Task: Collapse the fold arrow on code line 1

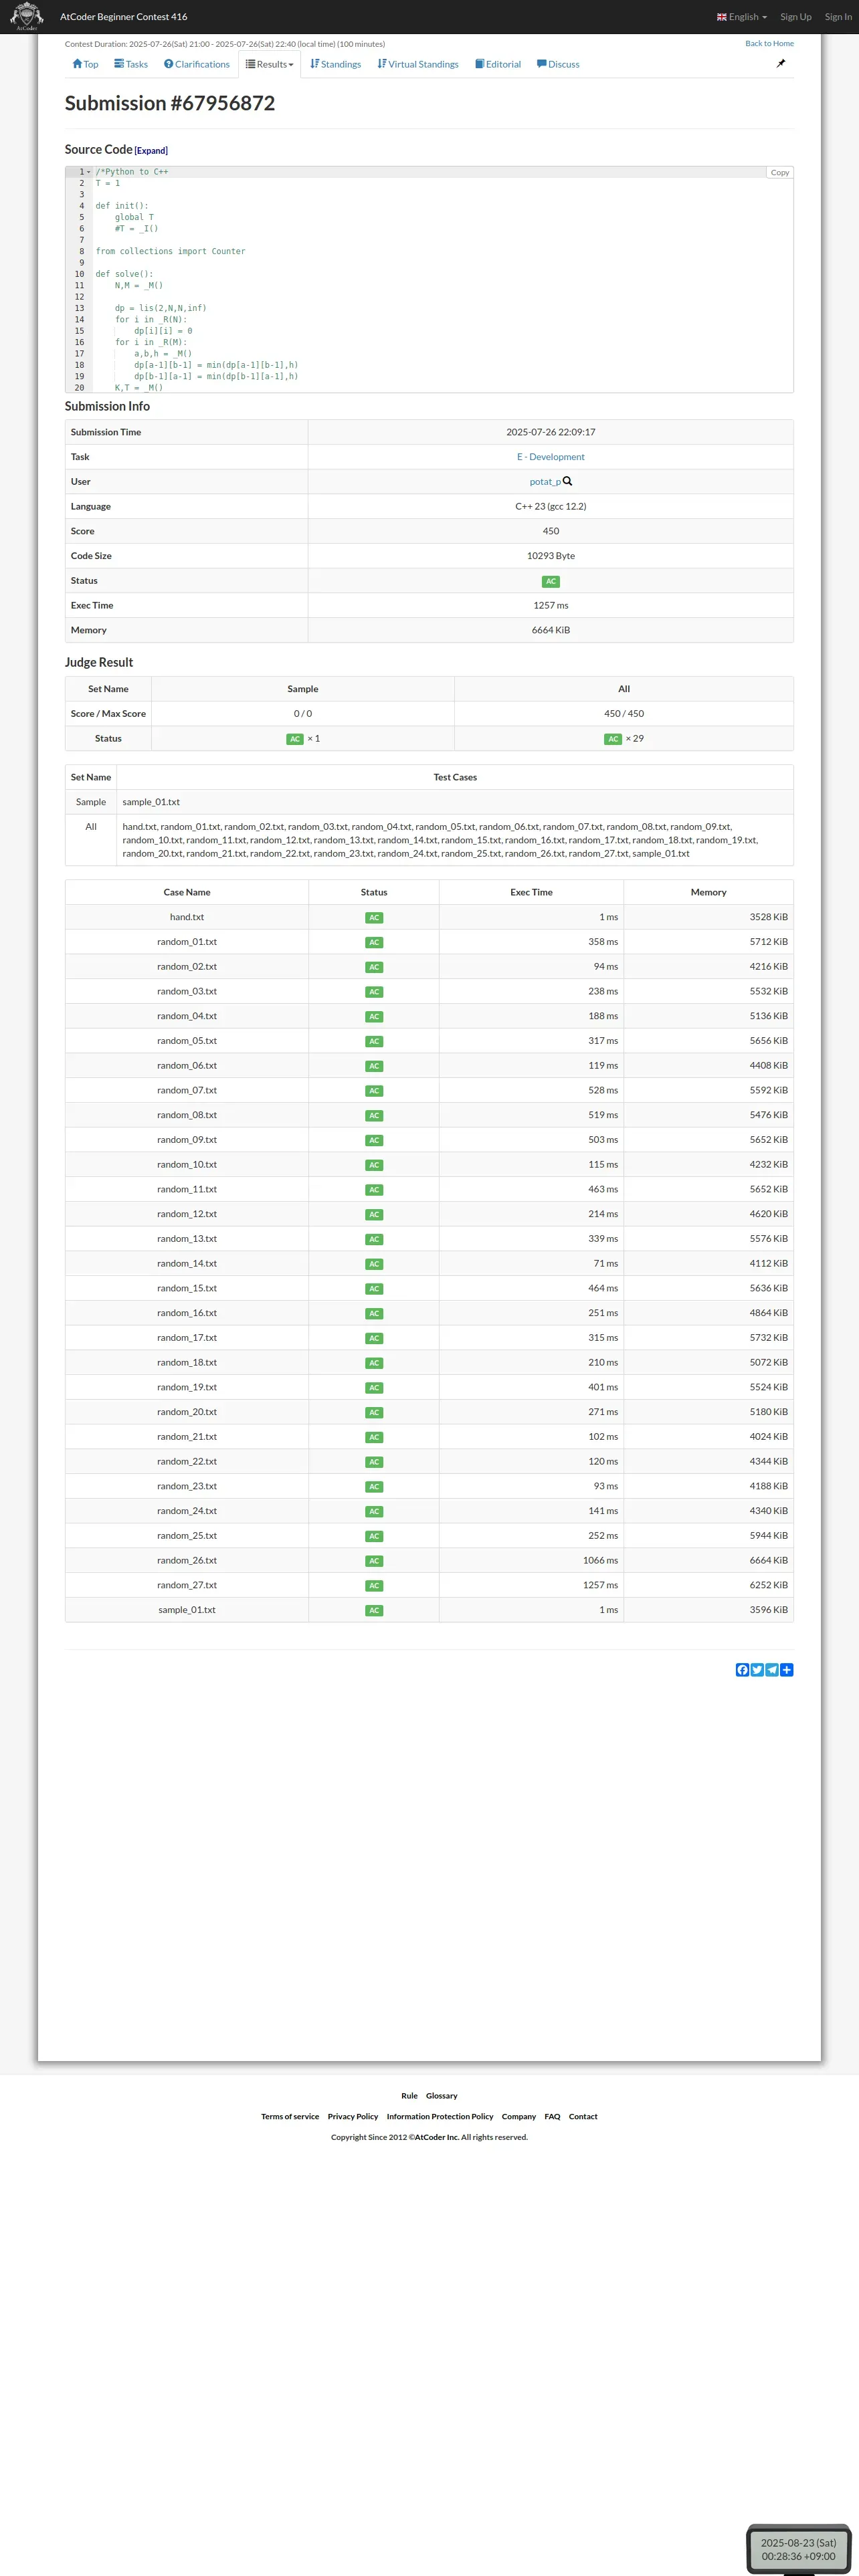Action: (x=88, y=172)
